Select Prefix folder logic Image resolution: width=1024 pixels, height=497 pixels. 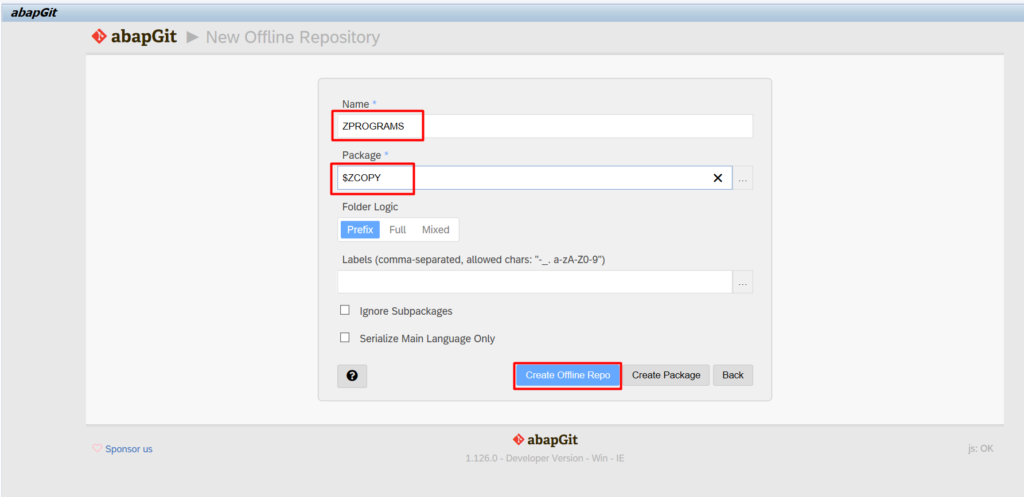point(360,230)
